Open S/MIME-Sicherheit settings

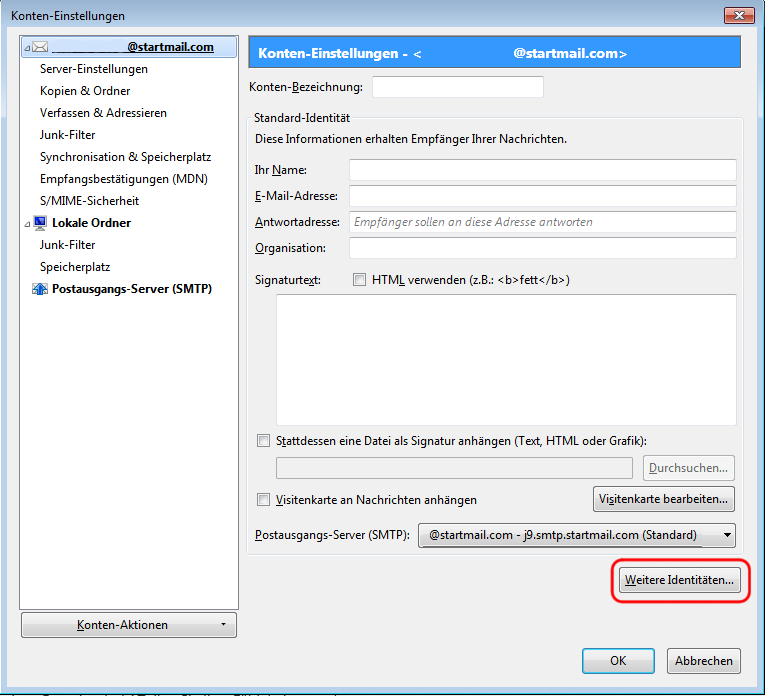89,200
